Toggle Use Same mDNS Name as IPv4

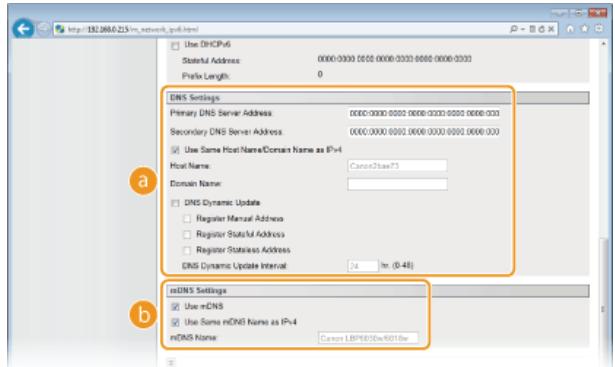[175, 322]
